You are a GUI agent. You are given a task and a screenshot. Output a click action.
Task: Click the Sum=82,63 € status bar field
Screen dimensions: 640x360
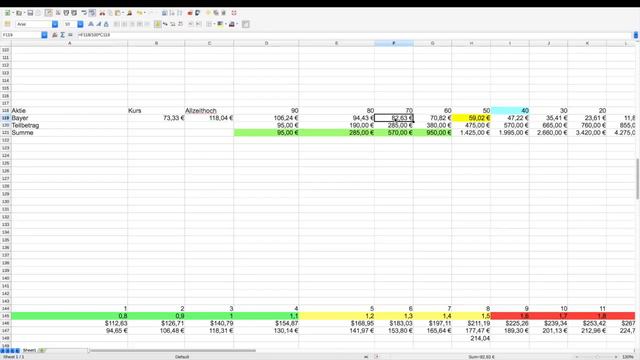point(482,357)
